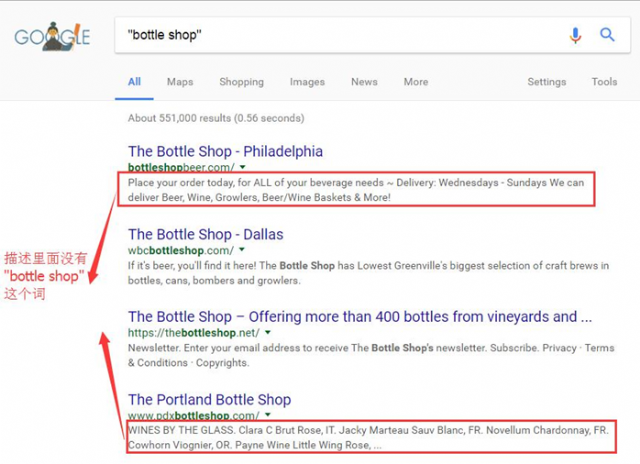Click the Google doodle logo

52,36
